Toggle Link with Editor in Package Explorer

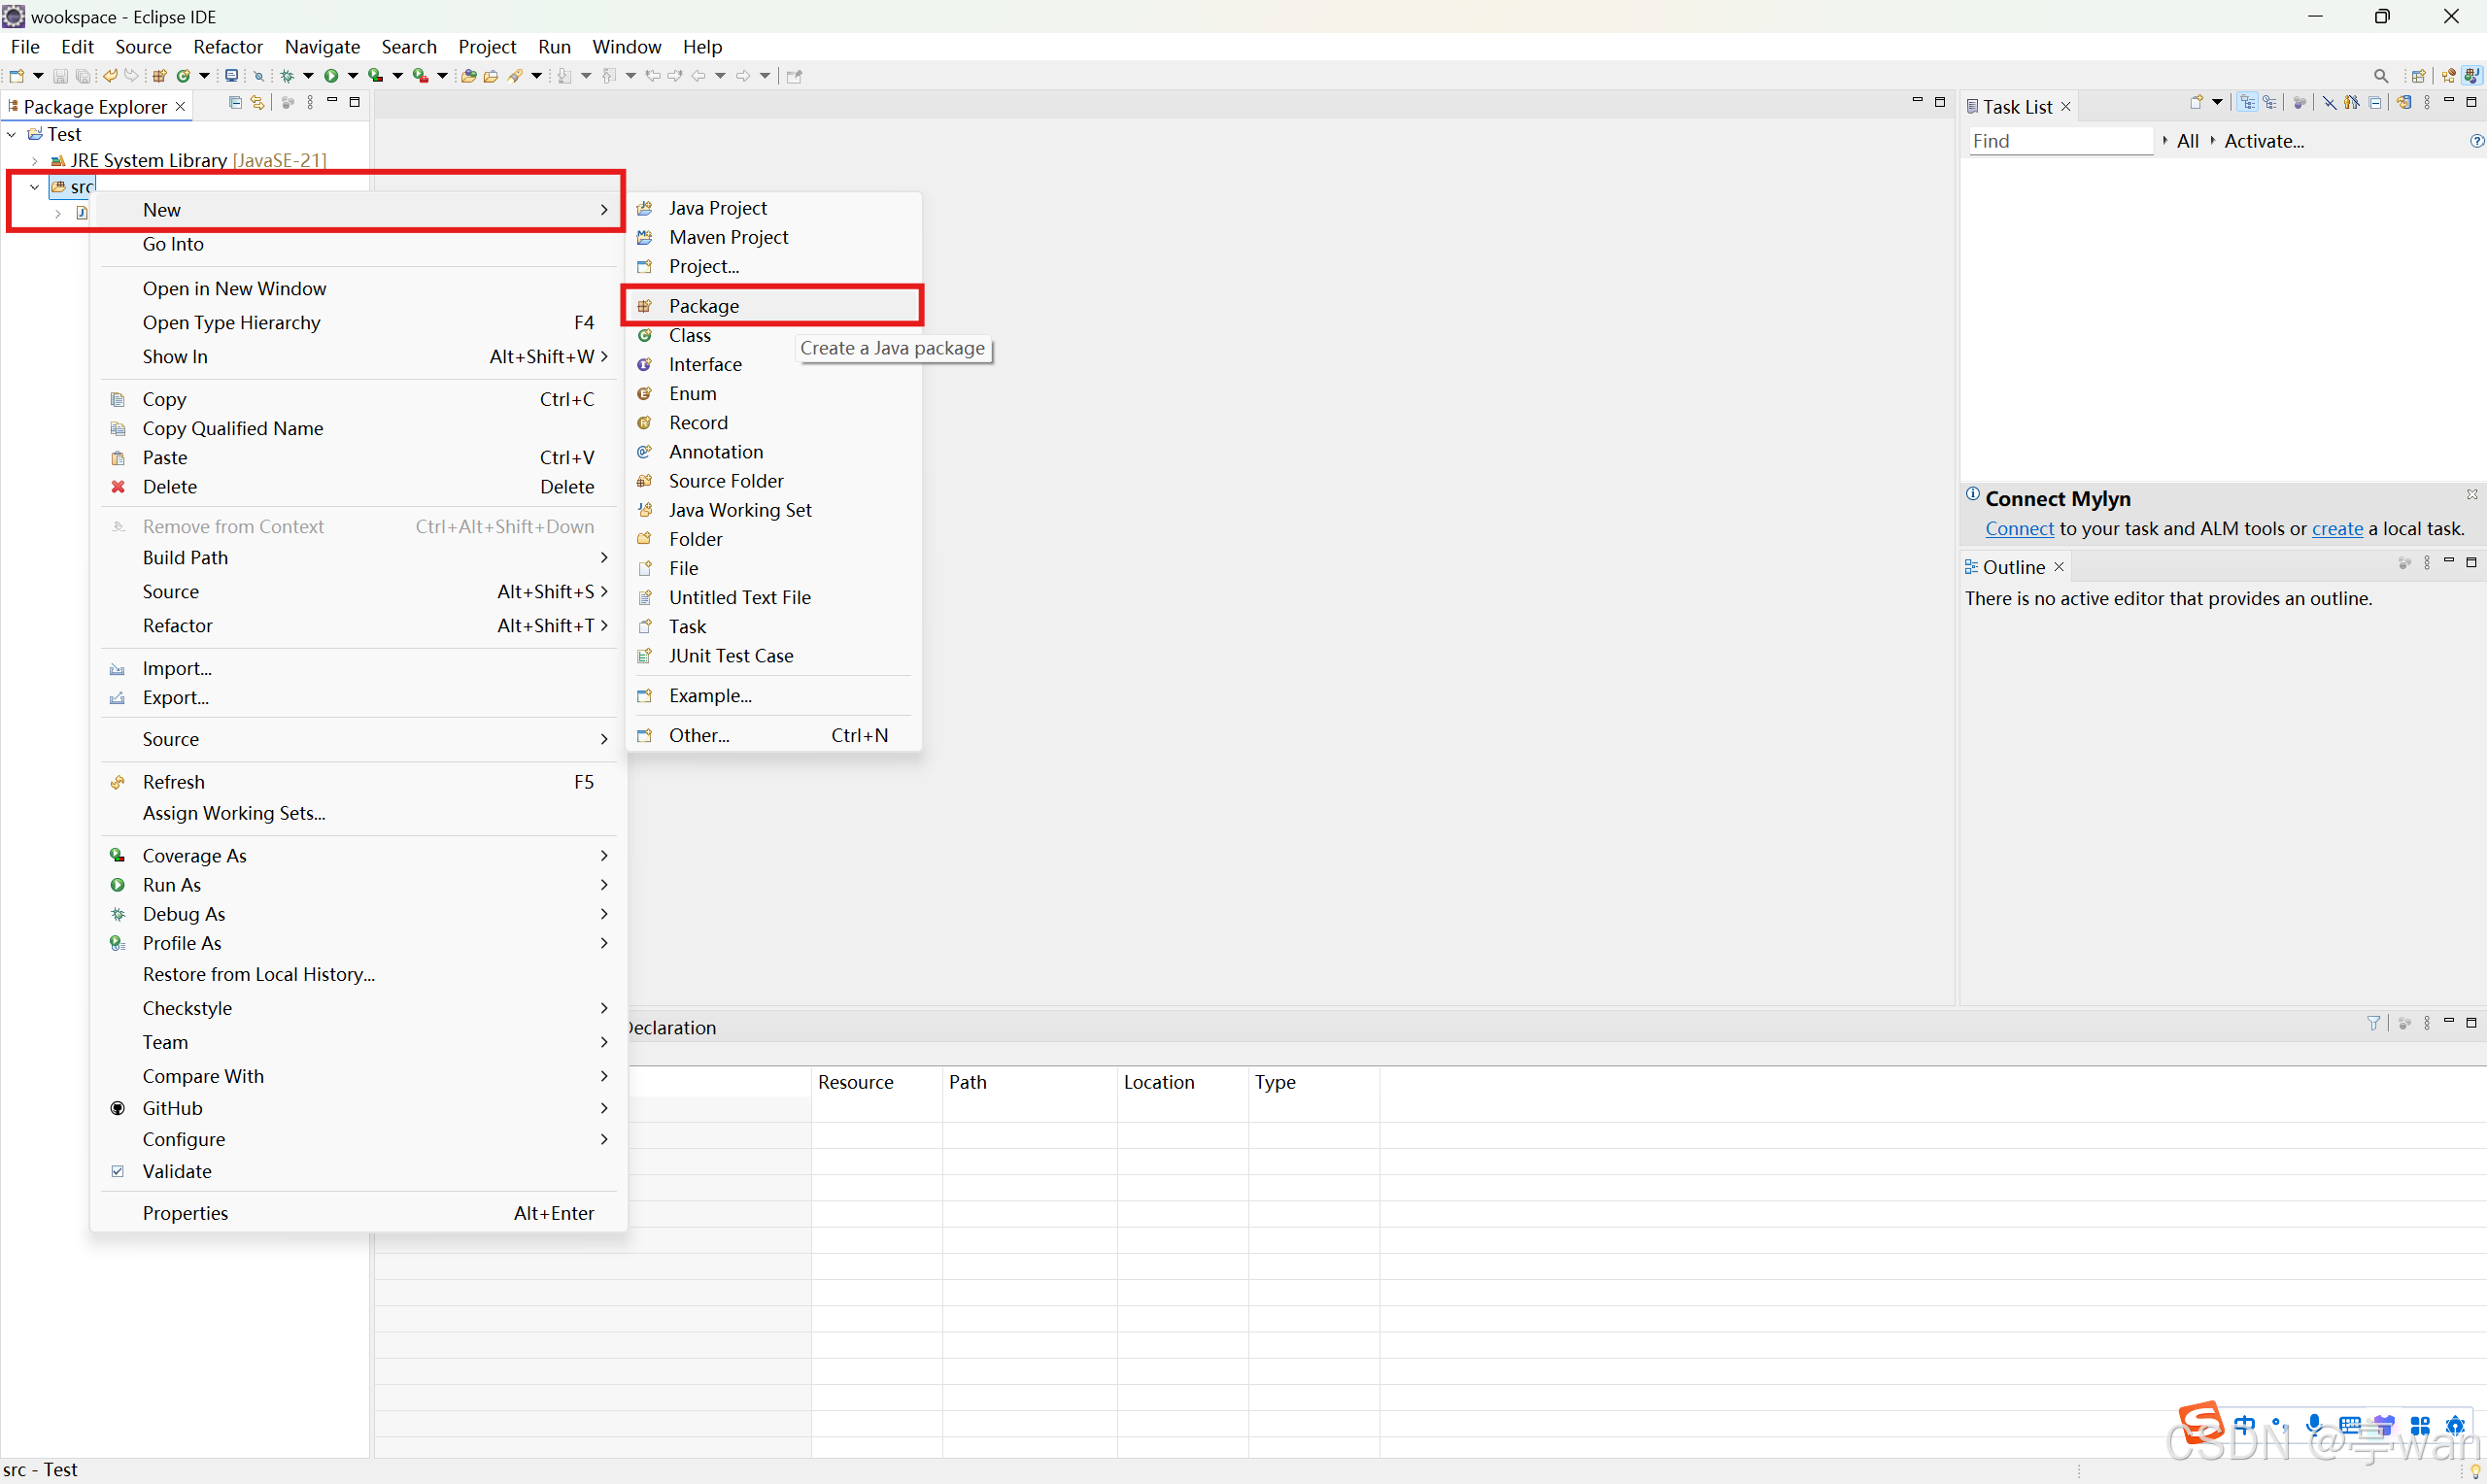(x=257, y=103)
